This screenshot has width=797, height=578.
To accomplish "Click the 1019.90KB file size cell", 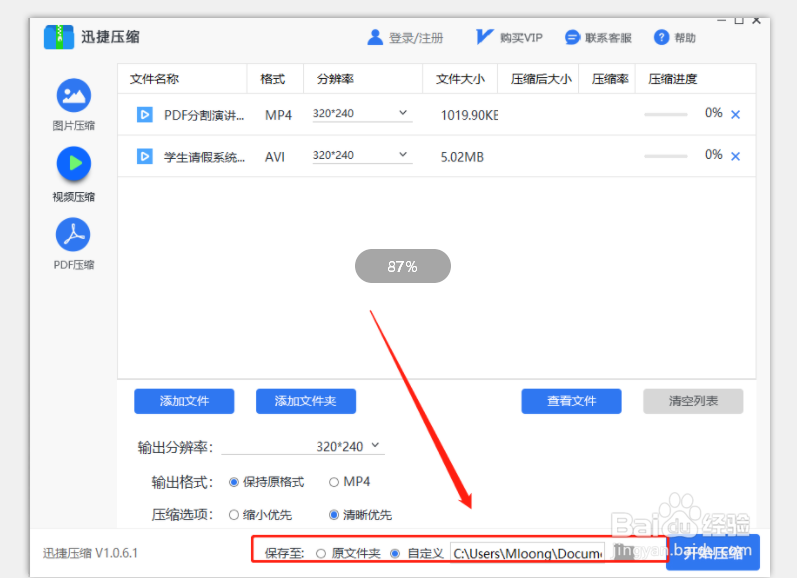I will tap(469, 115).
